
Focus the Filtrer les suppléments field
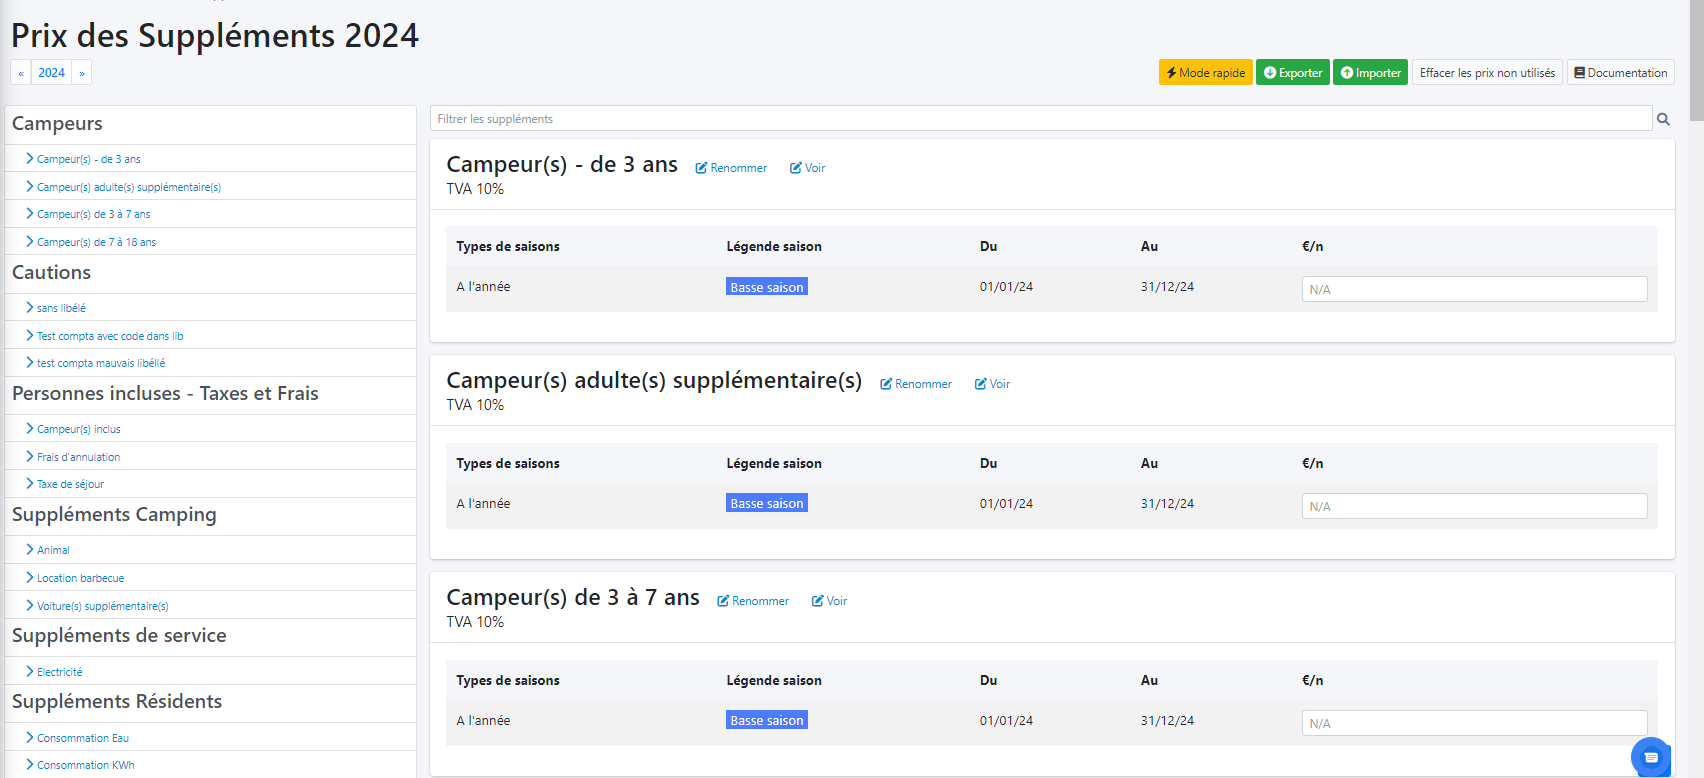coord(1040,119)
